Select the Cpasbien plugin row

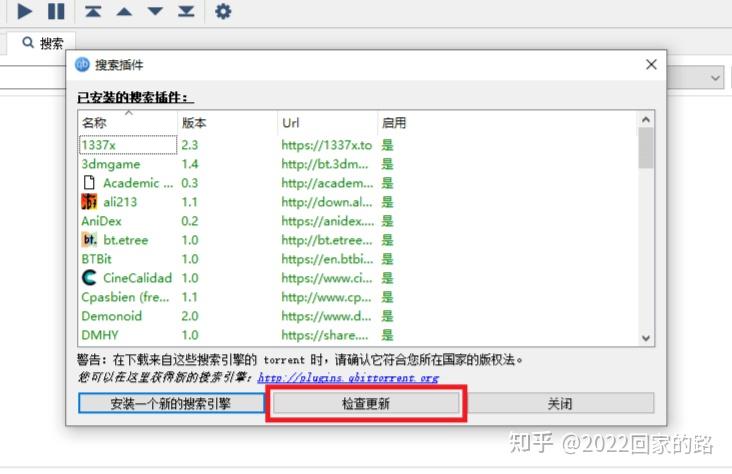coord(358,297)
